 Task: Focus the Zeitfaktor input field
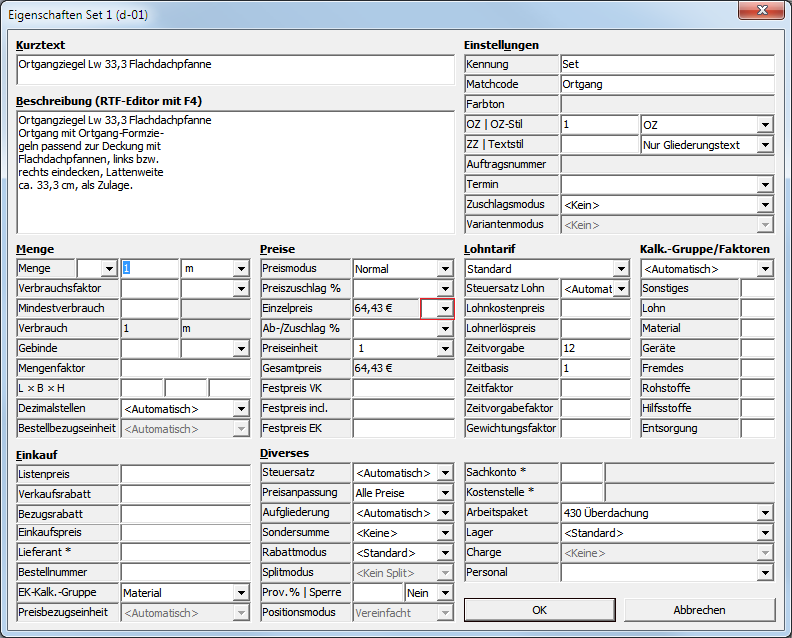pos(596,388)
